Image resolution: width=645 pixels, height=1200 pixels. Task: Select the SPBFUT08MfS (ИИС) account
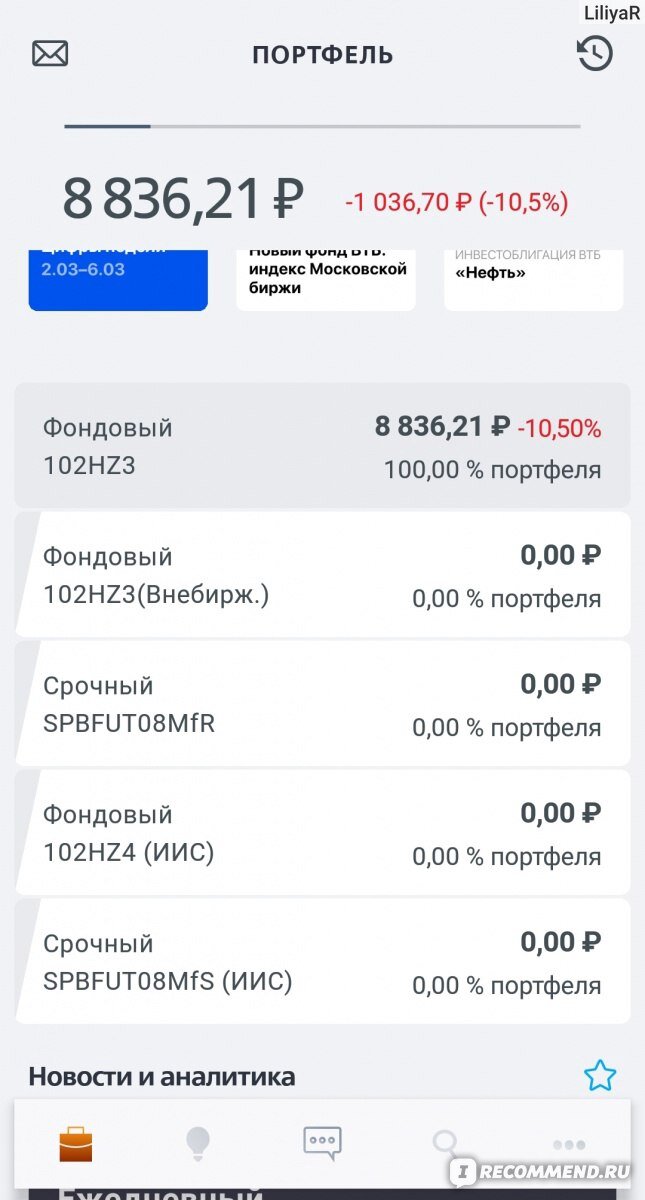point(322,961)
